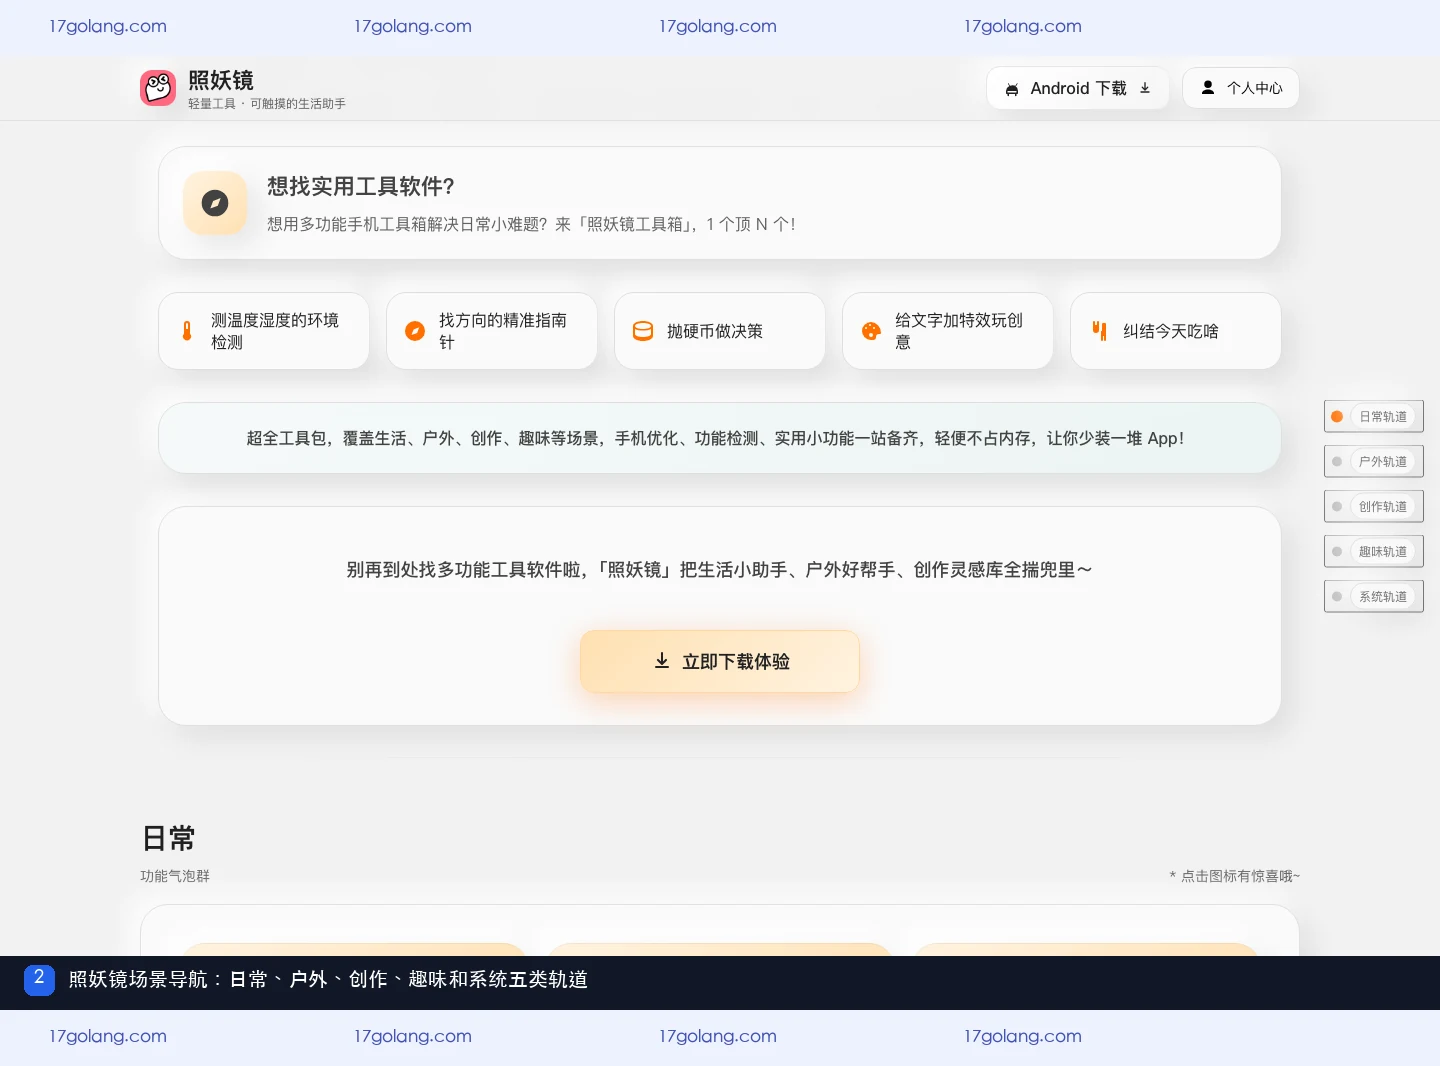
Task: Open the 找方向的精准指南针 card
Action: click(492, 331)
